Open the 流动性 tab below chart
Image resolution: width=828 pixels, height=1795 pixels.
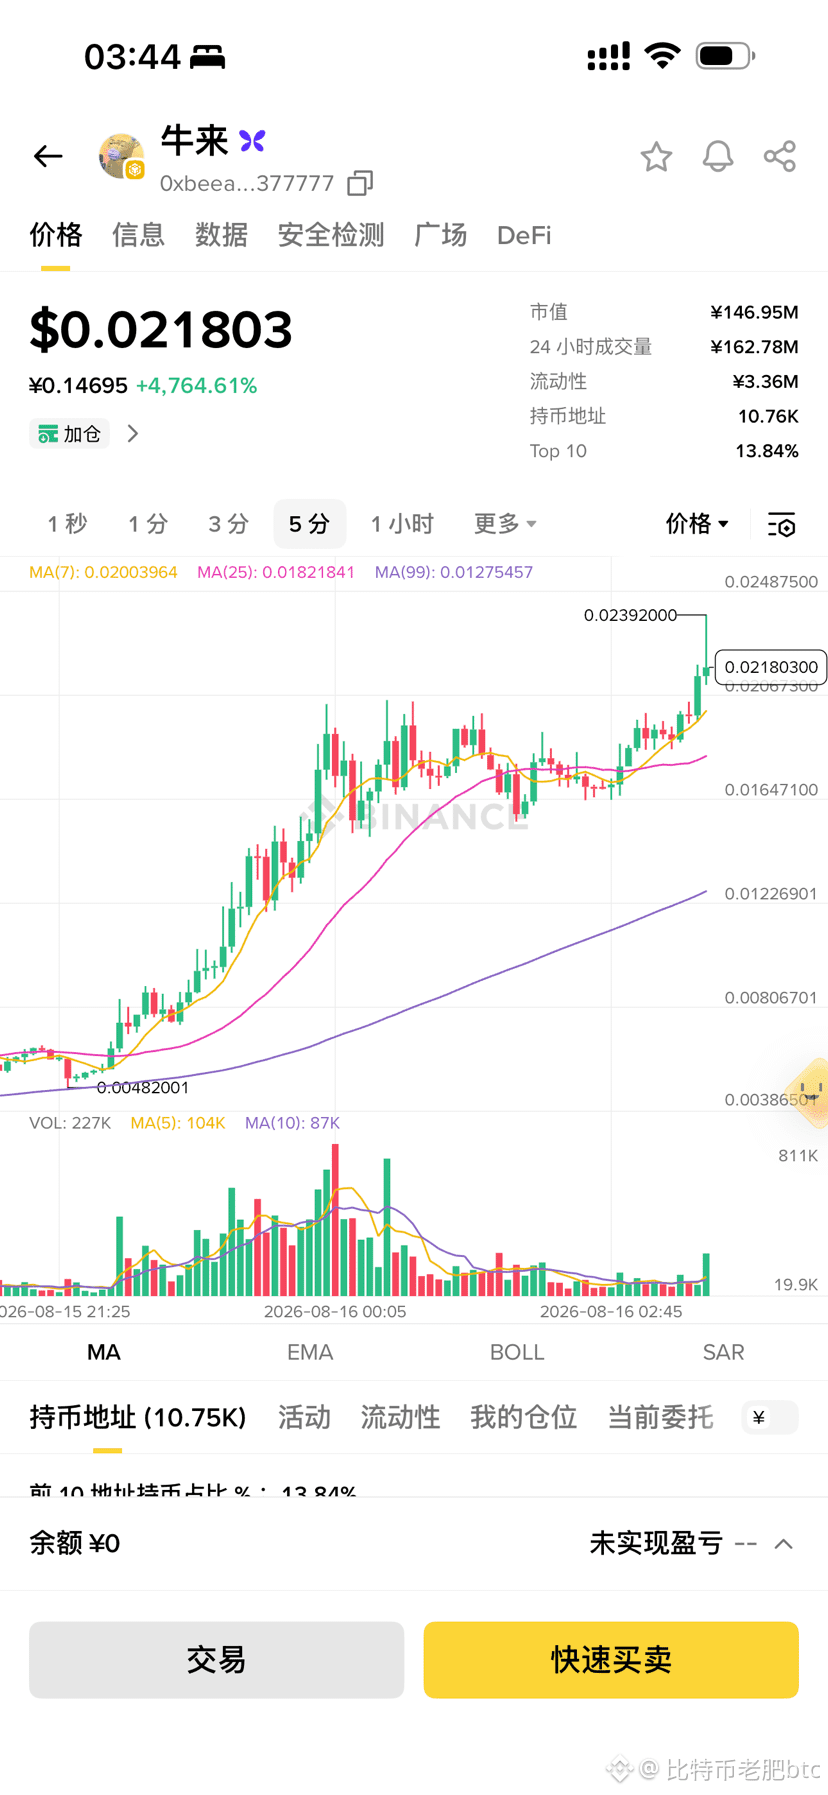[x=400, y=1417]
